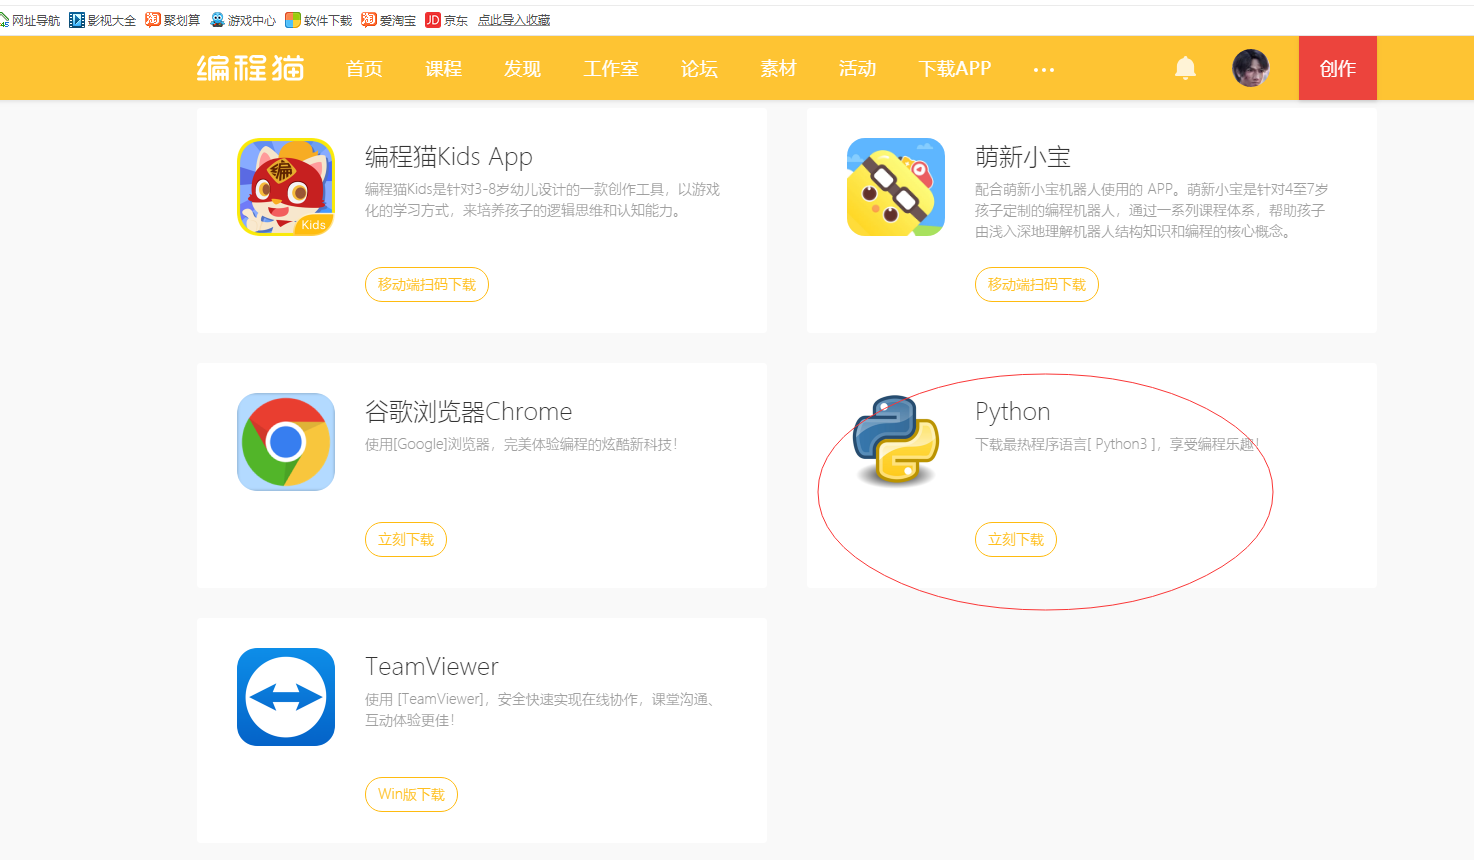Click 移动端扫码下载 for 编程猫Kids App
Image resolution: width=1474 pixels, height=860 pixels.
[x=427, y=285]
